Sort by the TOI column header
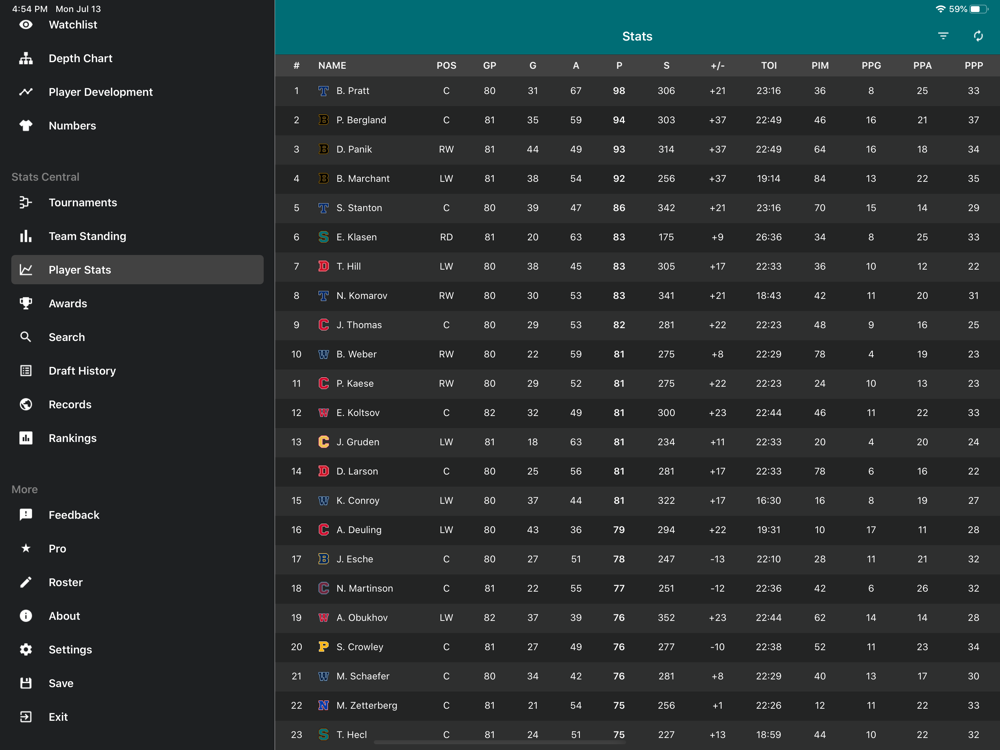The image size is (1000, 750). [768, 66]
